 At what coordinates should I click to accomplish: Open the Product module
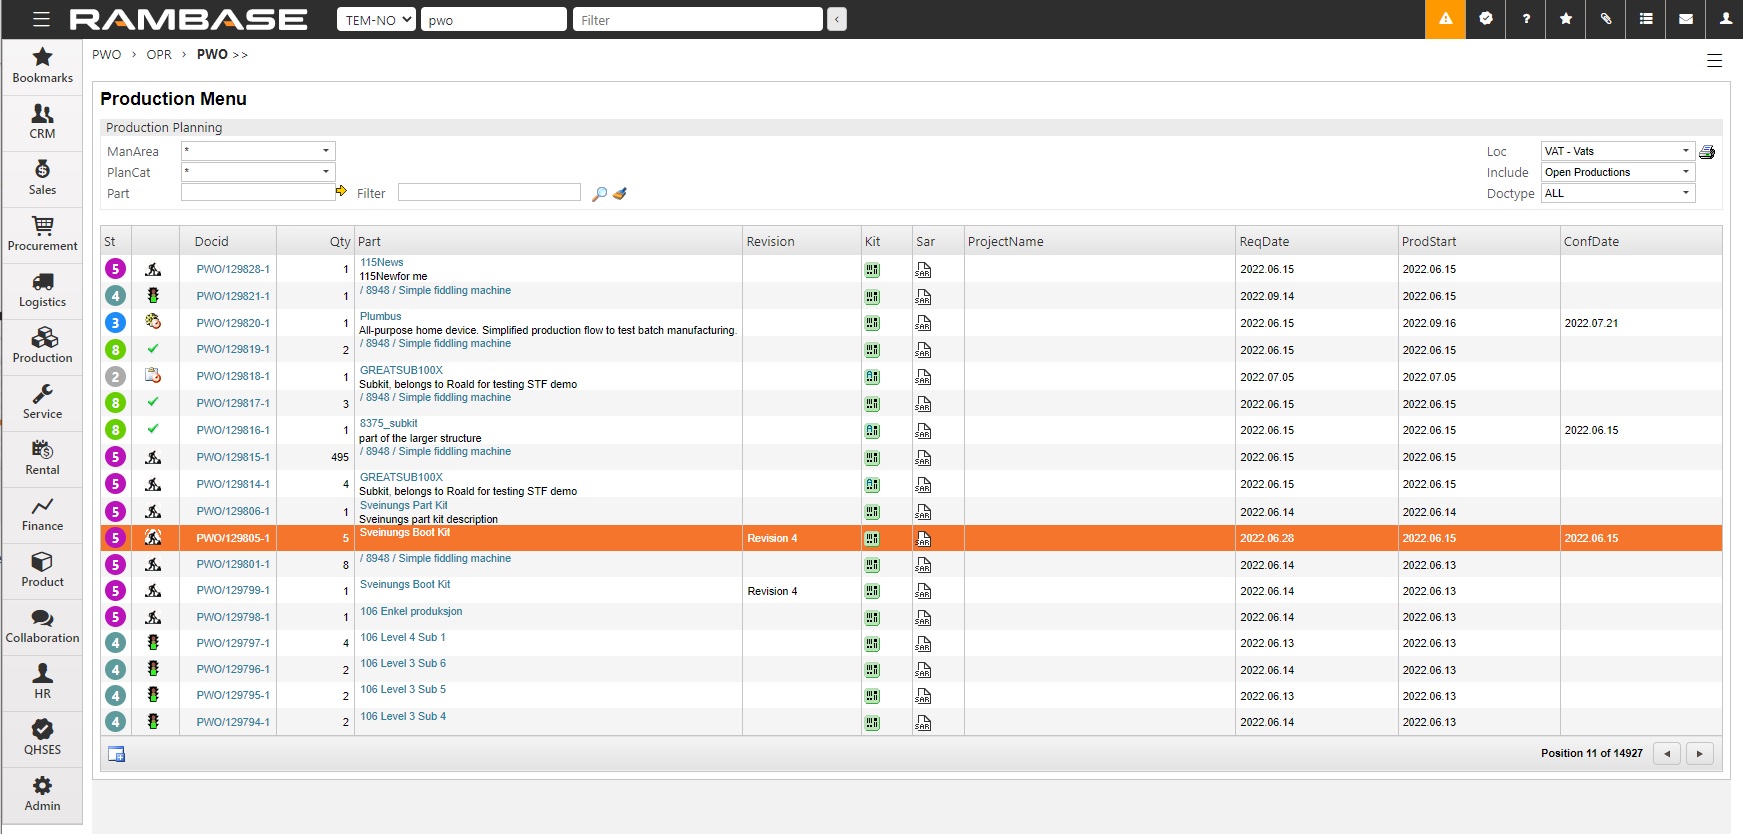pos(42,571)
